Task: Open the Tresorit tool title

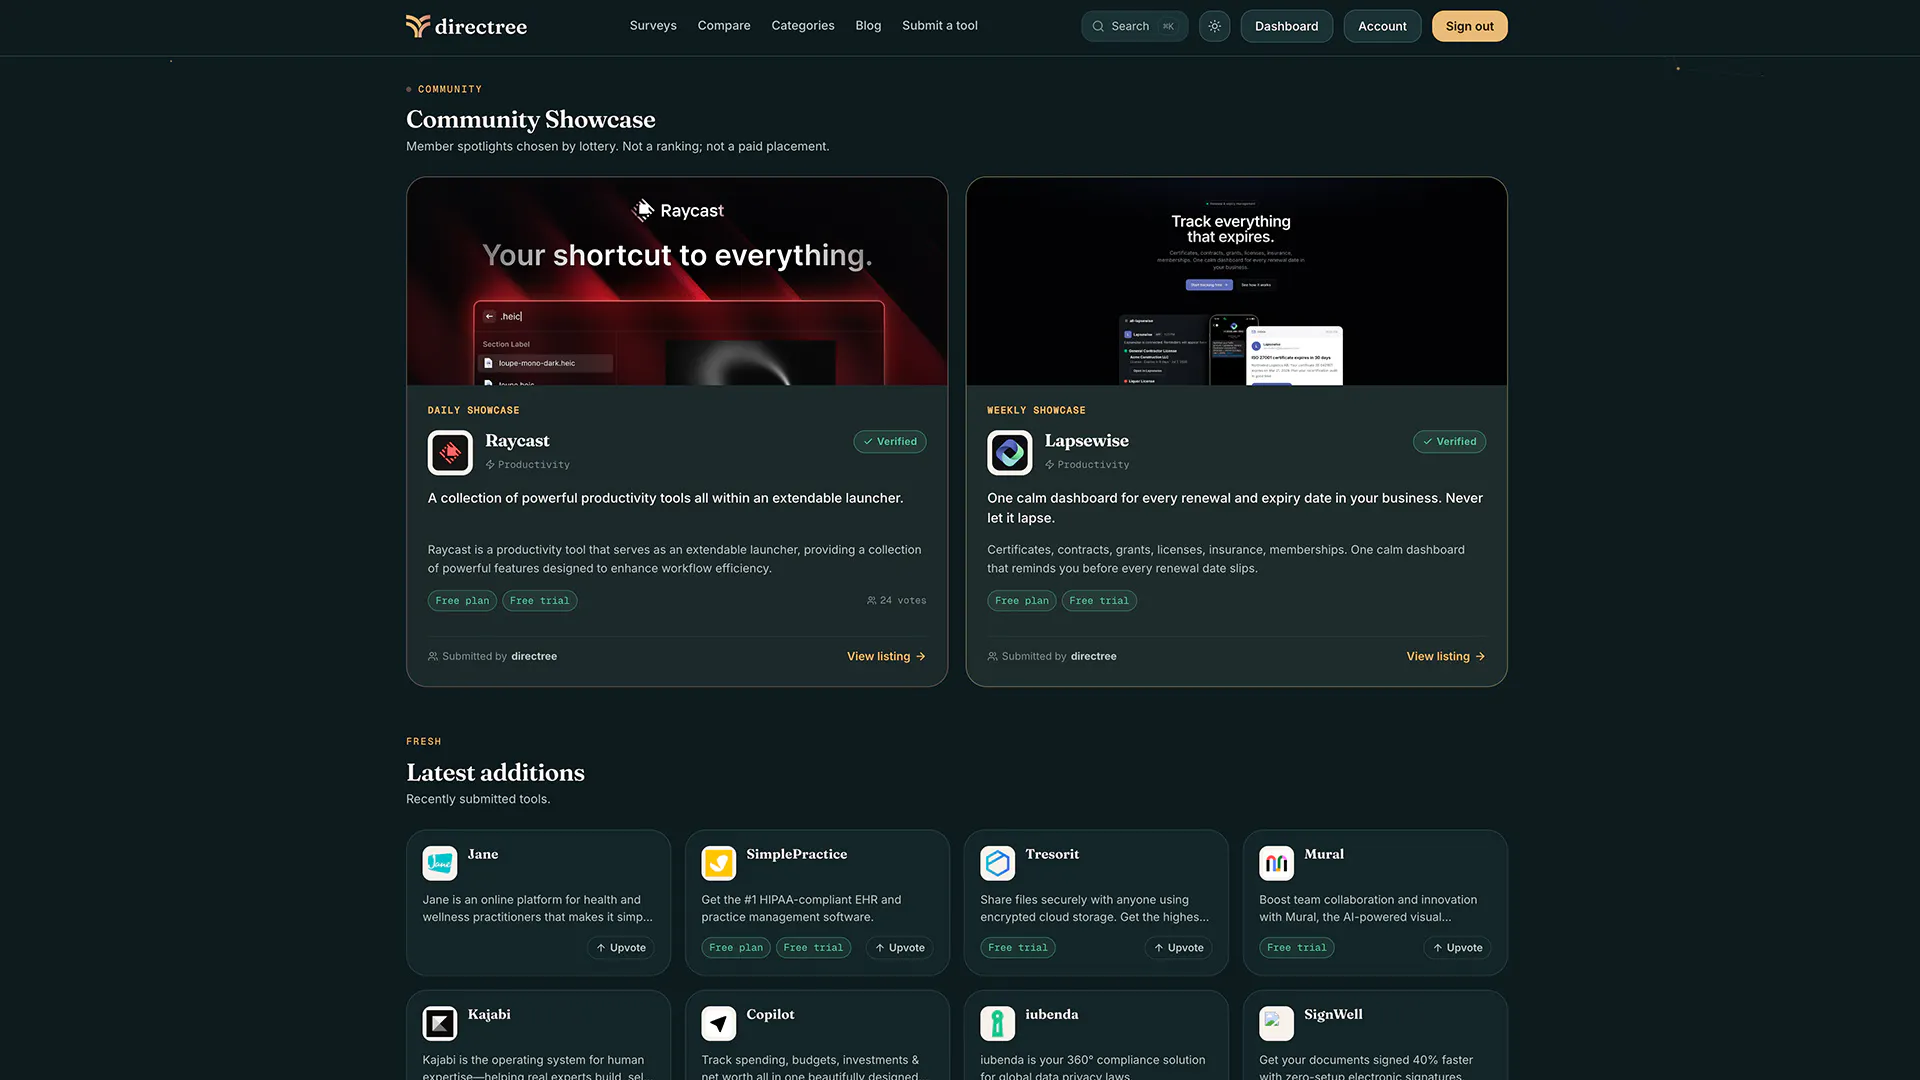Action: coord(1052,854)
